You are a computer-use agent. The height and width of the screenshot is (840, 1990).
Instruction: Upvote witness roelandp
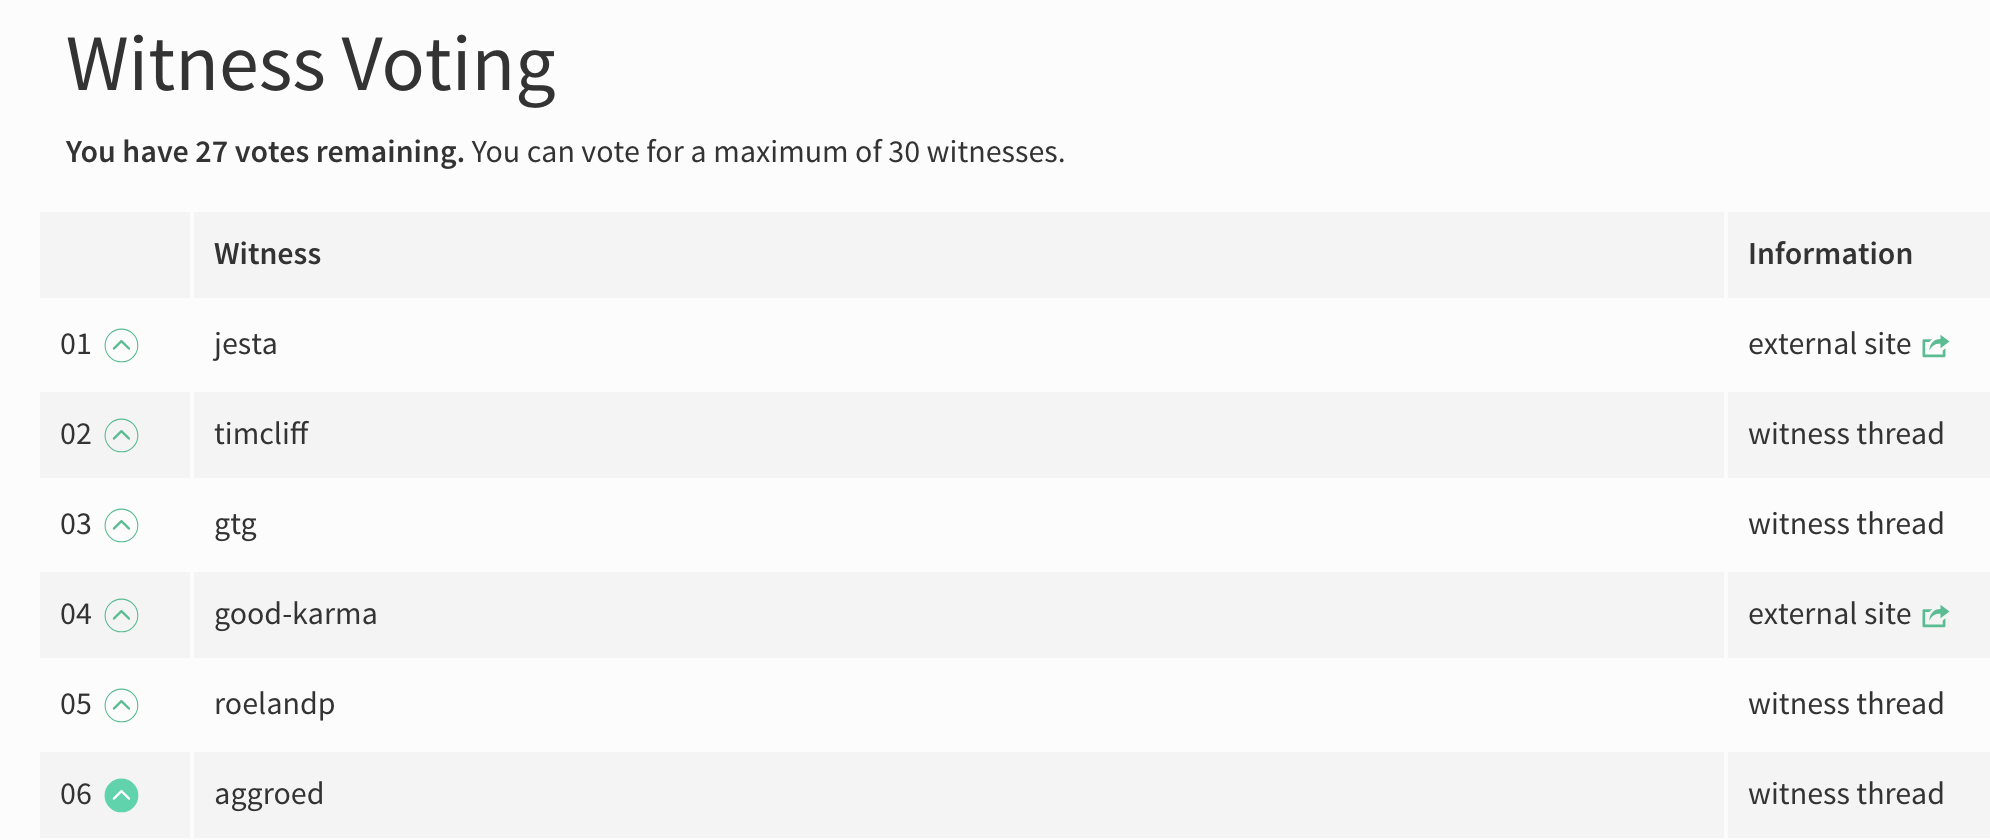tap(121, 705)
